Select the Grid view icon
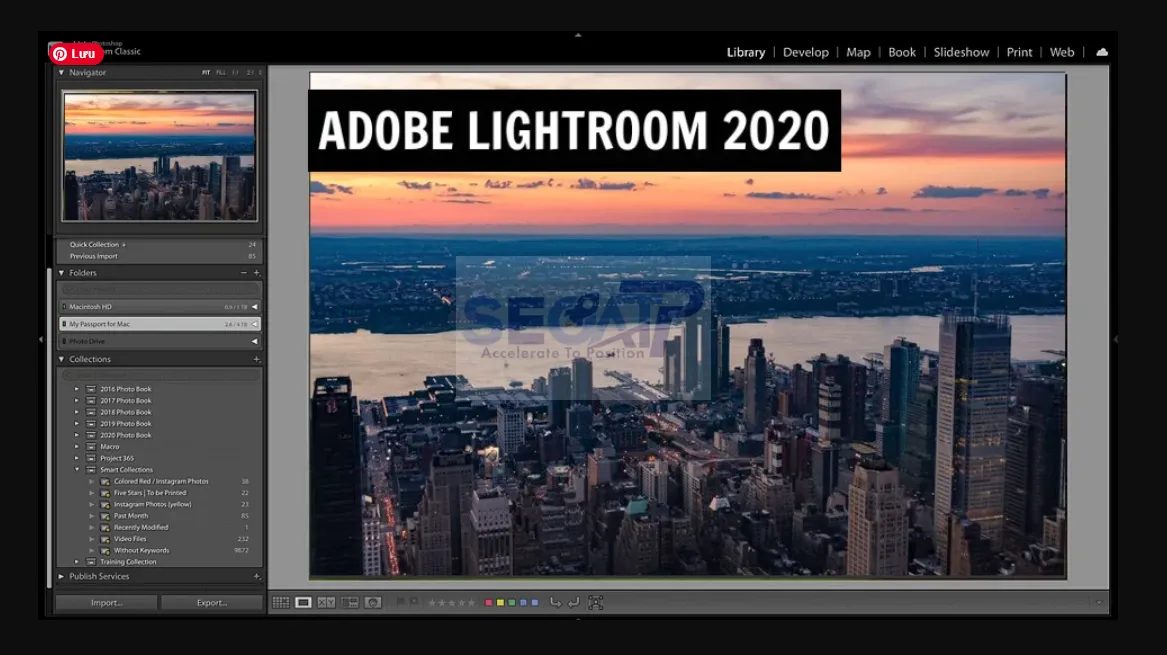 click(281, 602)
